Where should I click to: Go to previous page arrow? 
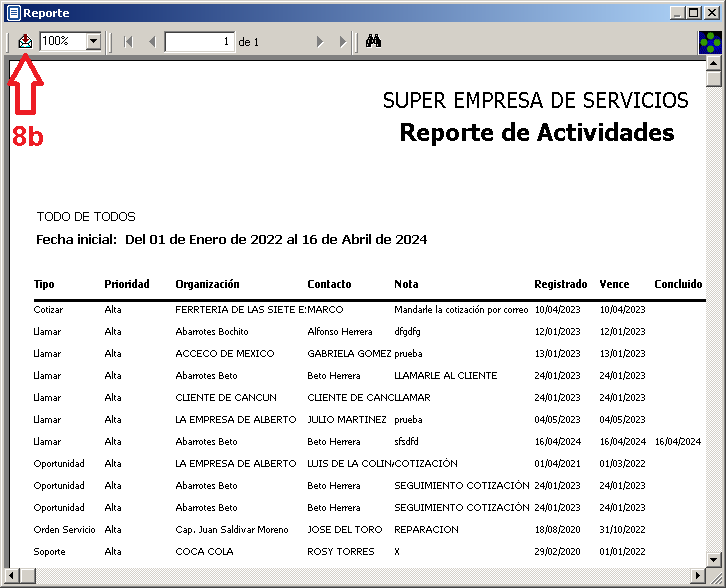(152, 42)
